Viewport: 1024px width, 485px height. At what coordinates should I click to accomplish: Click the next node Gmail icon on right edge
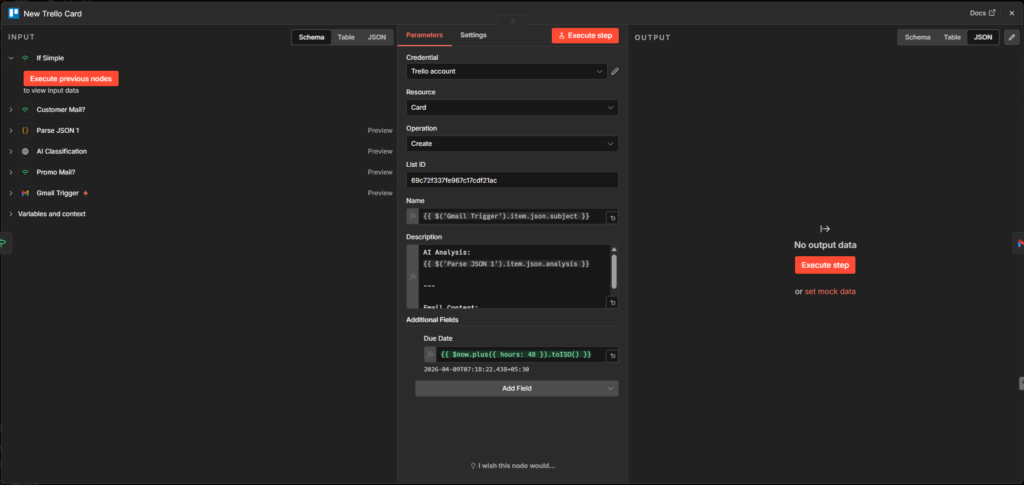(x=1019, y=243)
